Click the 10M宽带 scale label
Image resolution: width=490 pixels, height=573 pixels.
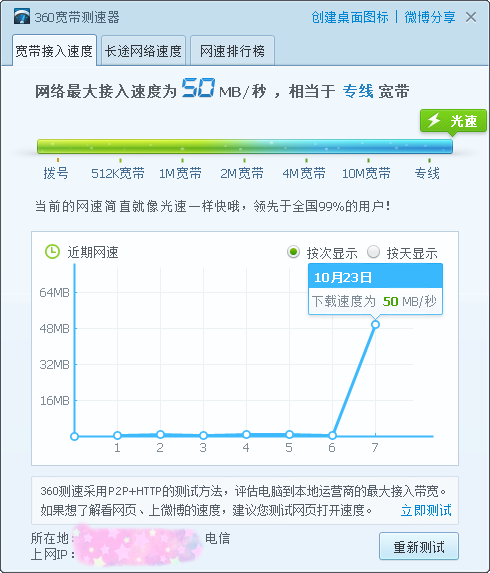pos(366,173)
